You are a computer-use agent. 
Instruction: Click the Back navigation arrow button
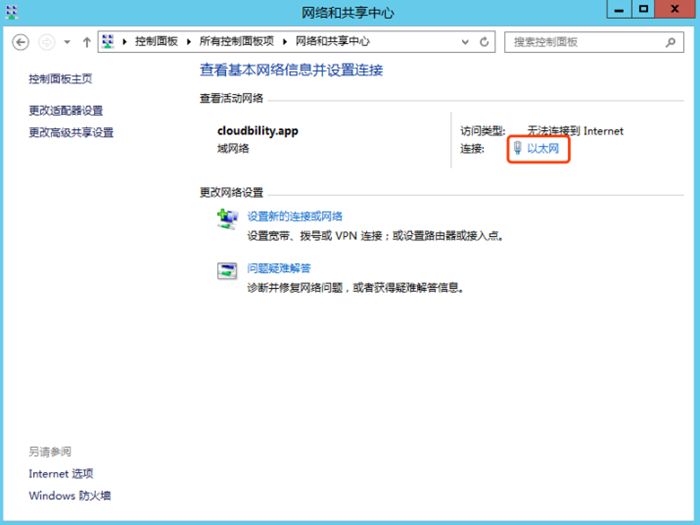click(x=20, y=42)
